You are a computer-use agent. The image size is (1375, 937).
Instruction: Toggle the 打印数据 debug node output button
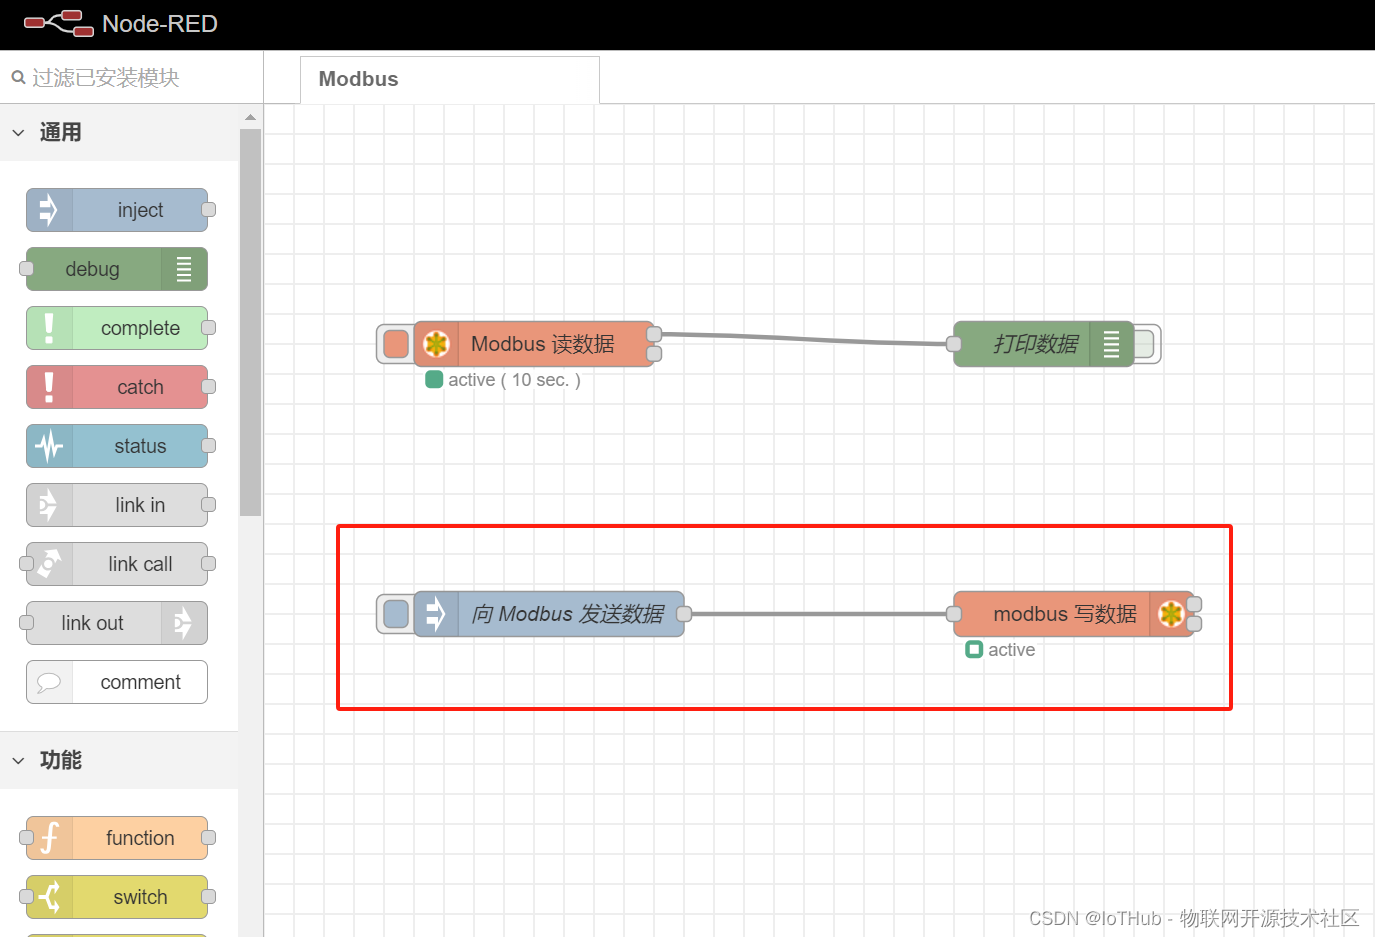click(1146, 344)
